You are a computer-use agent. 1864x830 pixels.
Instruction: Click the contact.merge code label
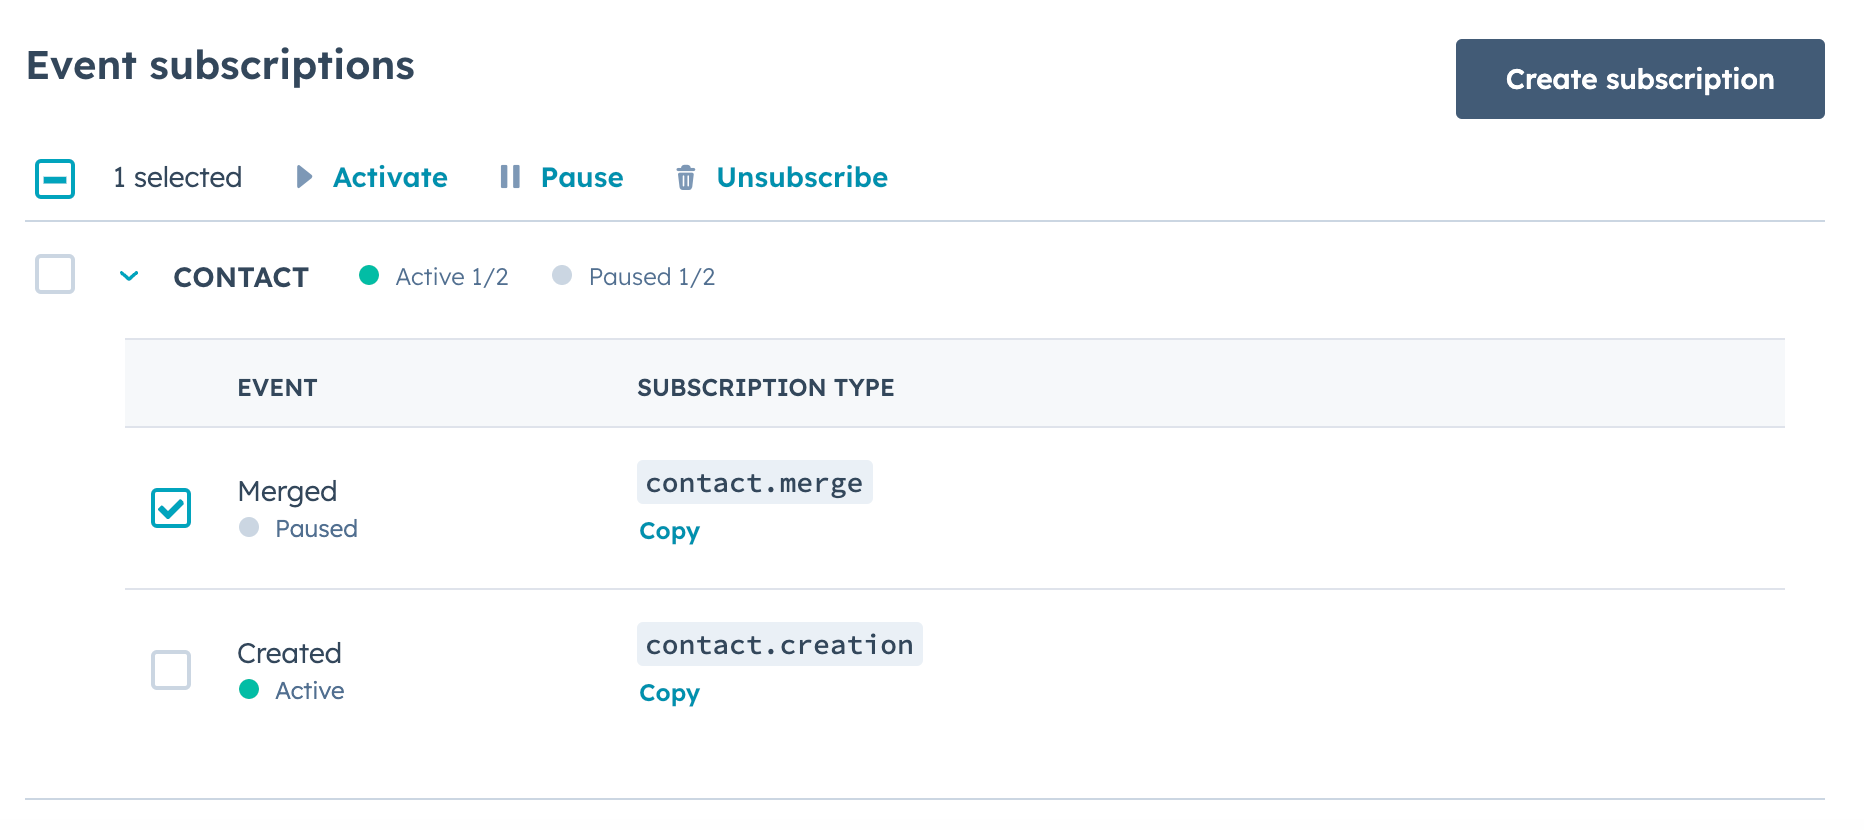point(754,483)
